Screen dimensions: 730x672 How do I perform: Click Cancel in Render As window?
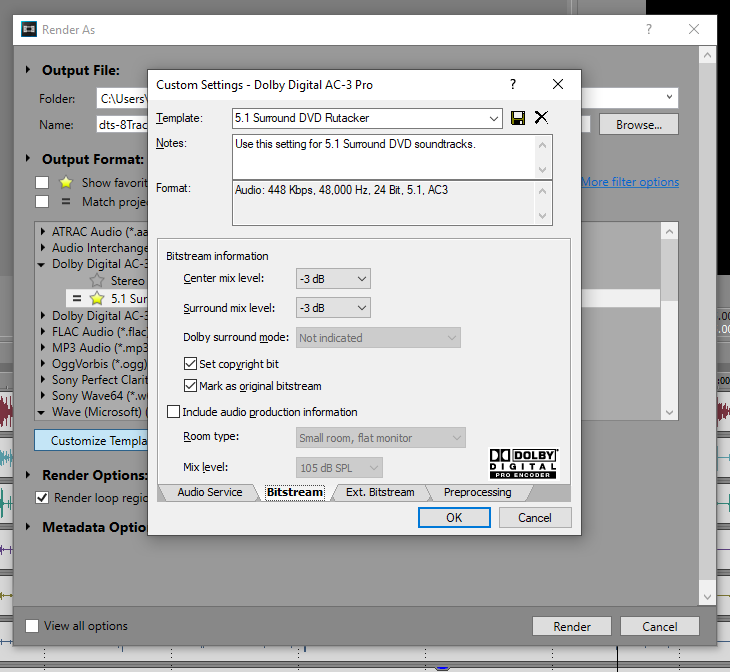click(x=660, y=627)
